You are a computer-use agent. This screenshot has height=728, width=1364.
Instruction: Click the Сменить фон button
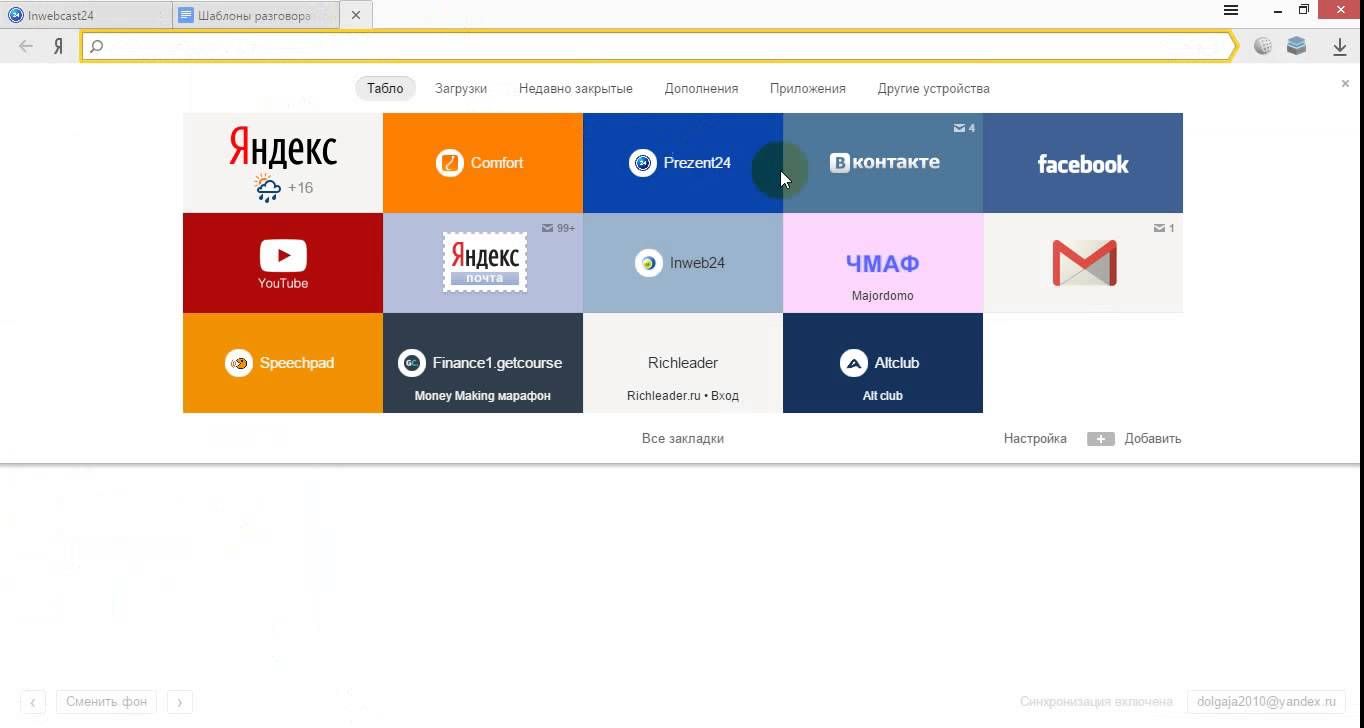[x=106, y=702]
